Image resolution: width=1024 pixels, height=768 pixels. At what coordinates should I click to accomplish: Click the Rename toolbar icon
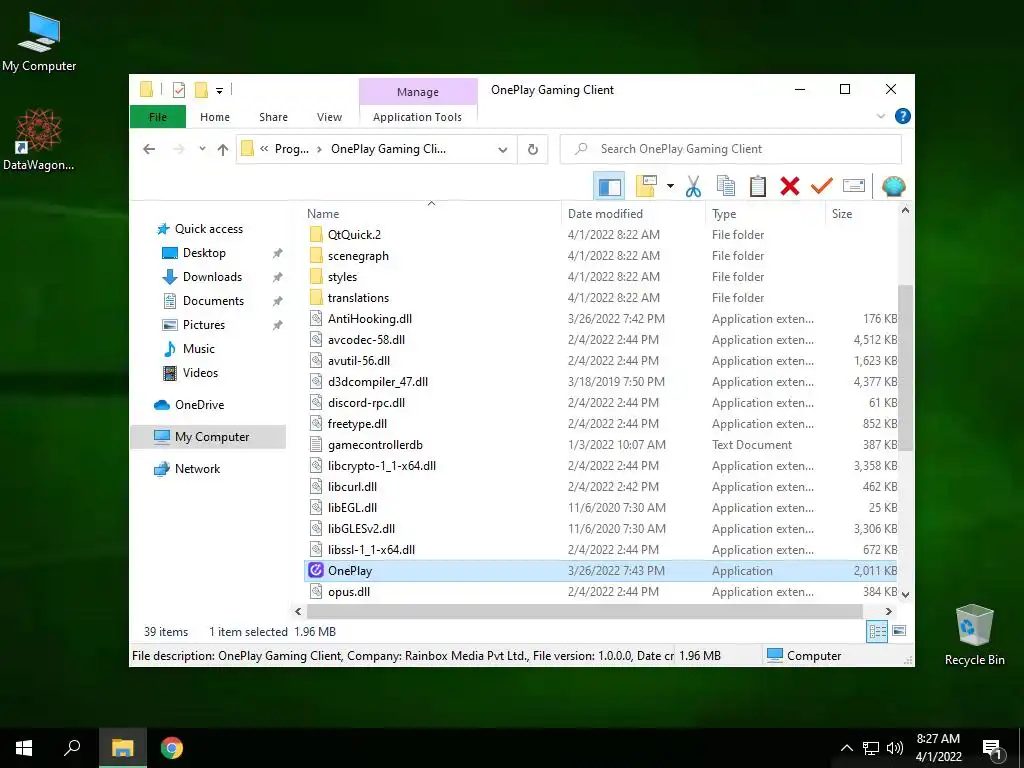[854, 186]
